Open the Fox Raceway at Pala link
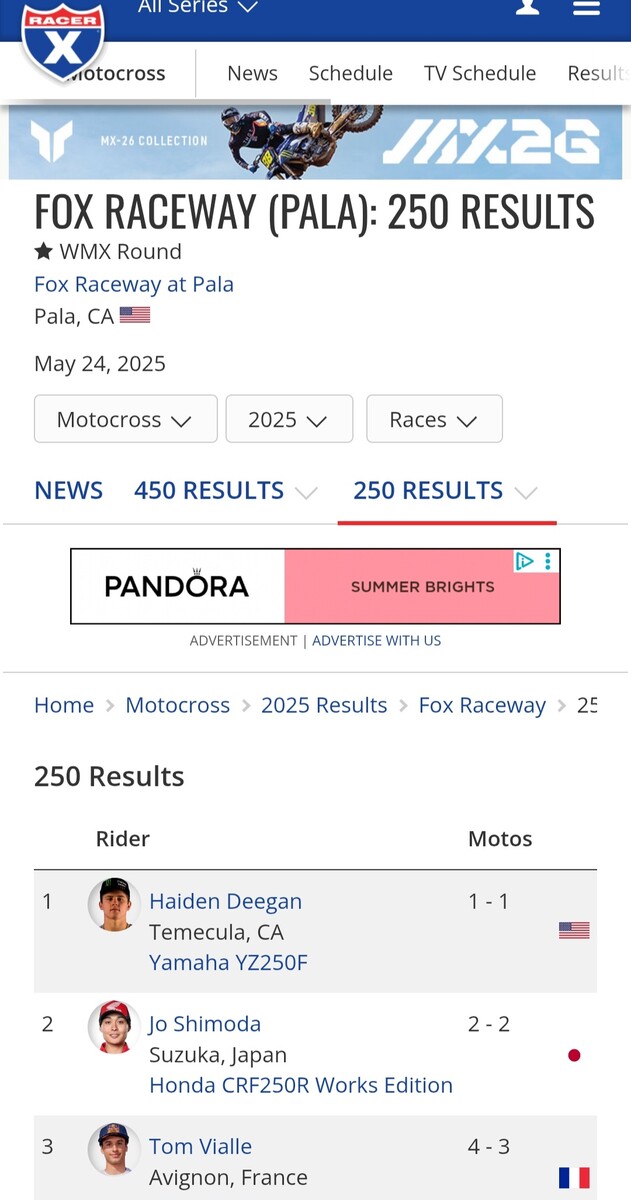This screenshot has height=1200, width=631. tap(134, 284)
